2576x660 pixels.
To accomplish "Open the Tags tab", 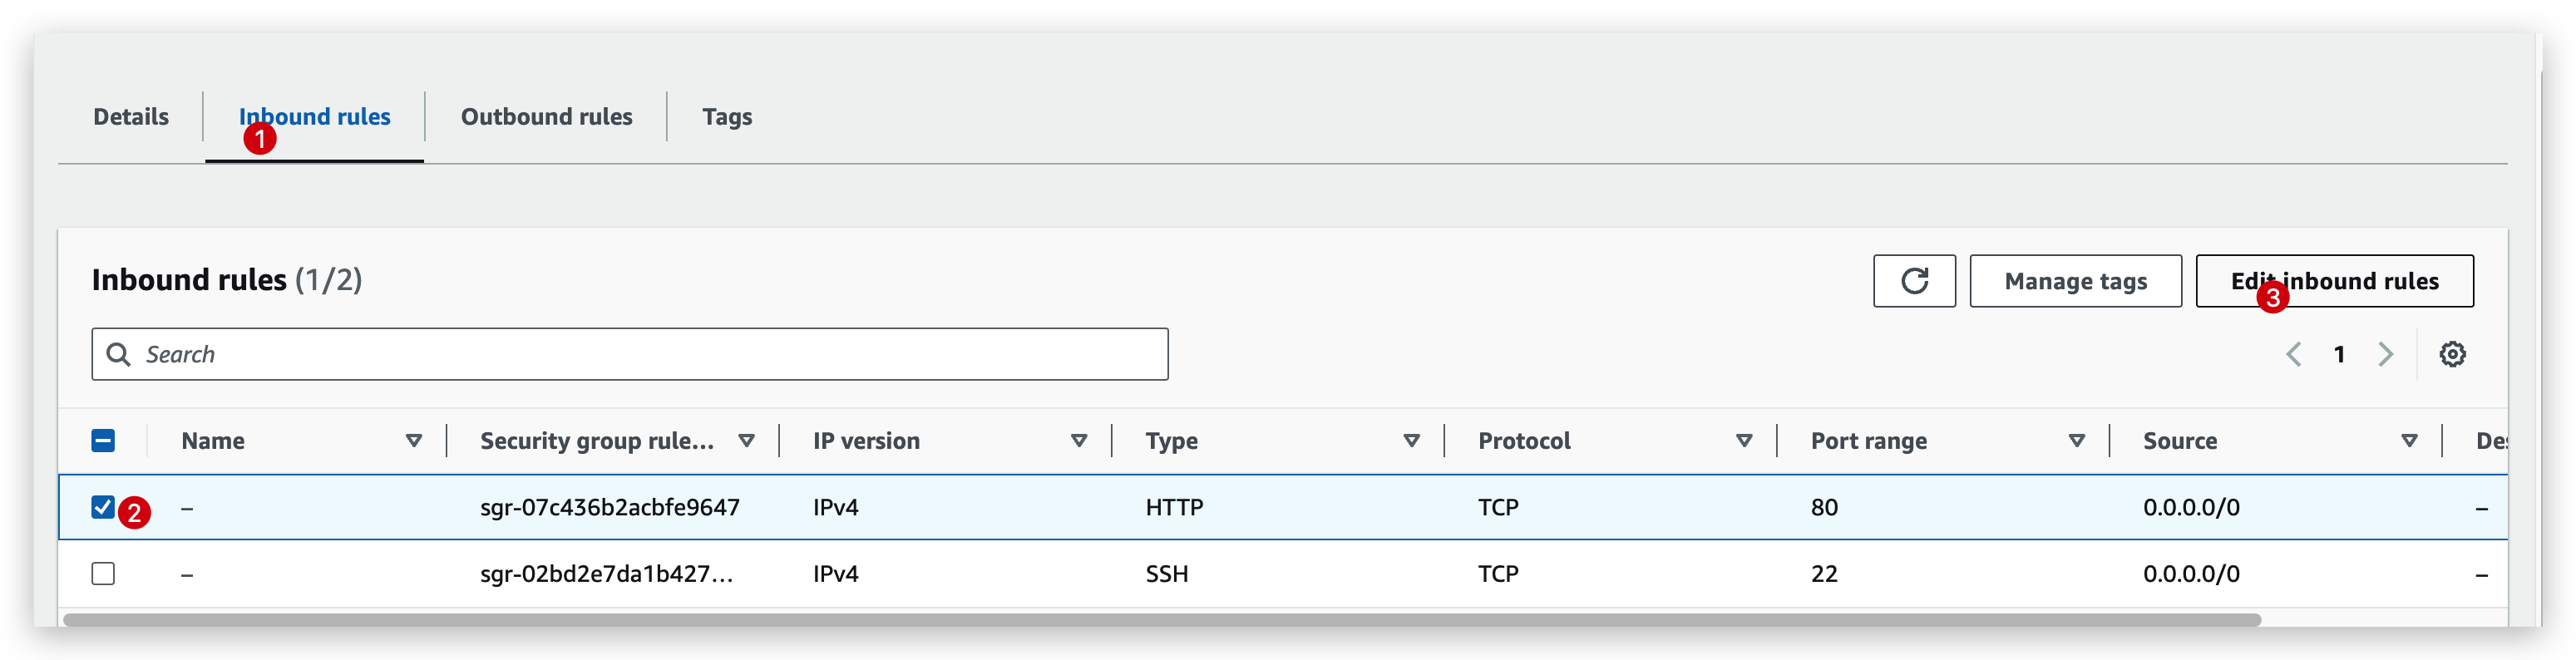I will (727, 116).
